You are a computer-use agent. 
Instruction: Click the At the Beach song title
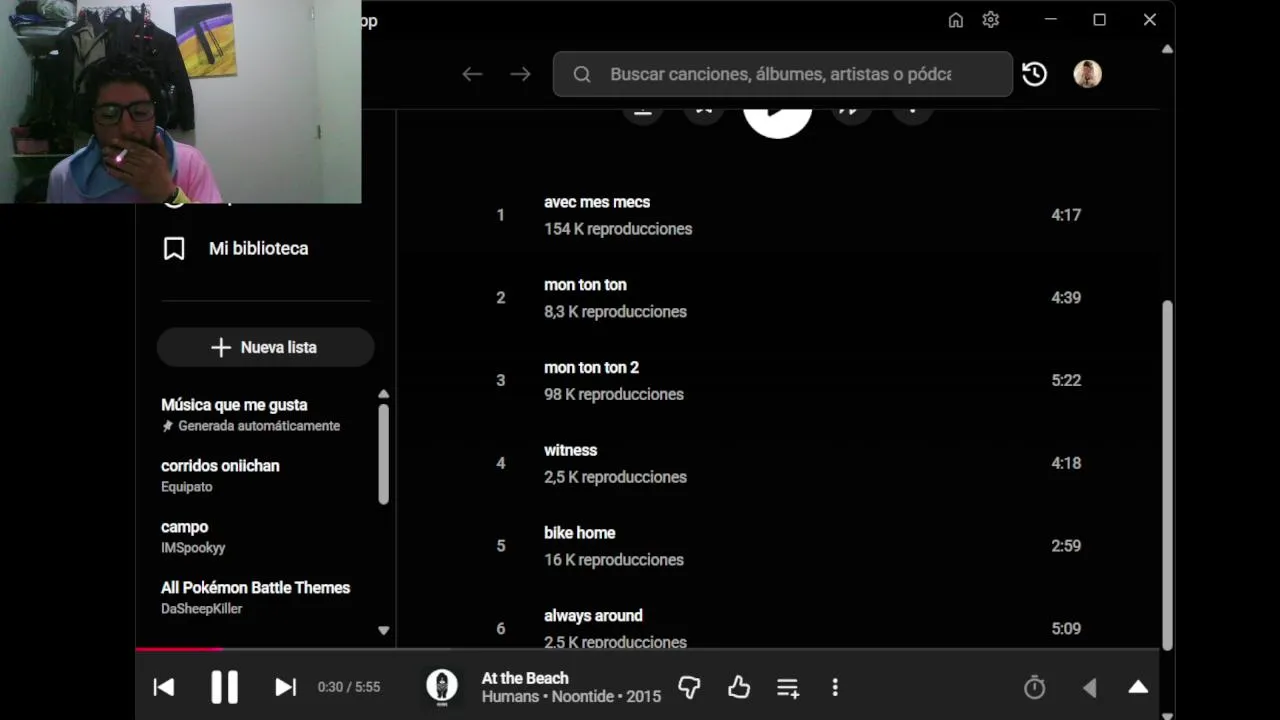[x=525, y=678]
